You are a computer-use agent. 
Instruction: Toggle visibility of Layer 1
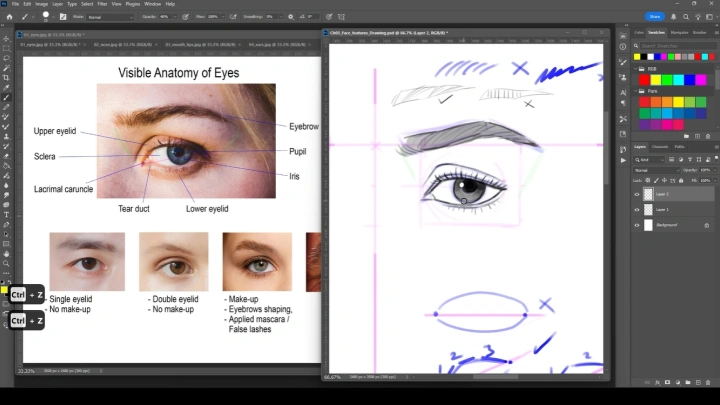click(637, 210)
